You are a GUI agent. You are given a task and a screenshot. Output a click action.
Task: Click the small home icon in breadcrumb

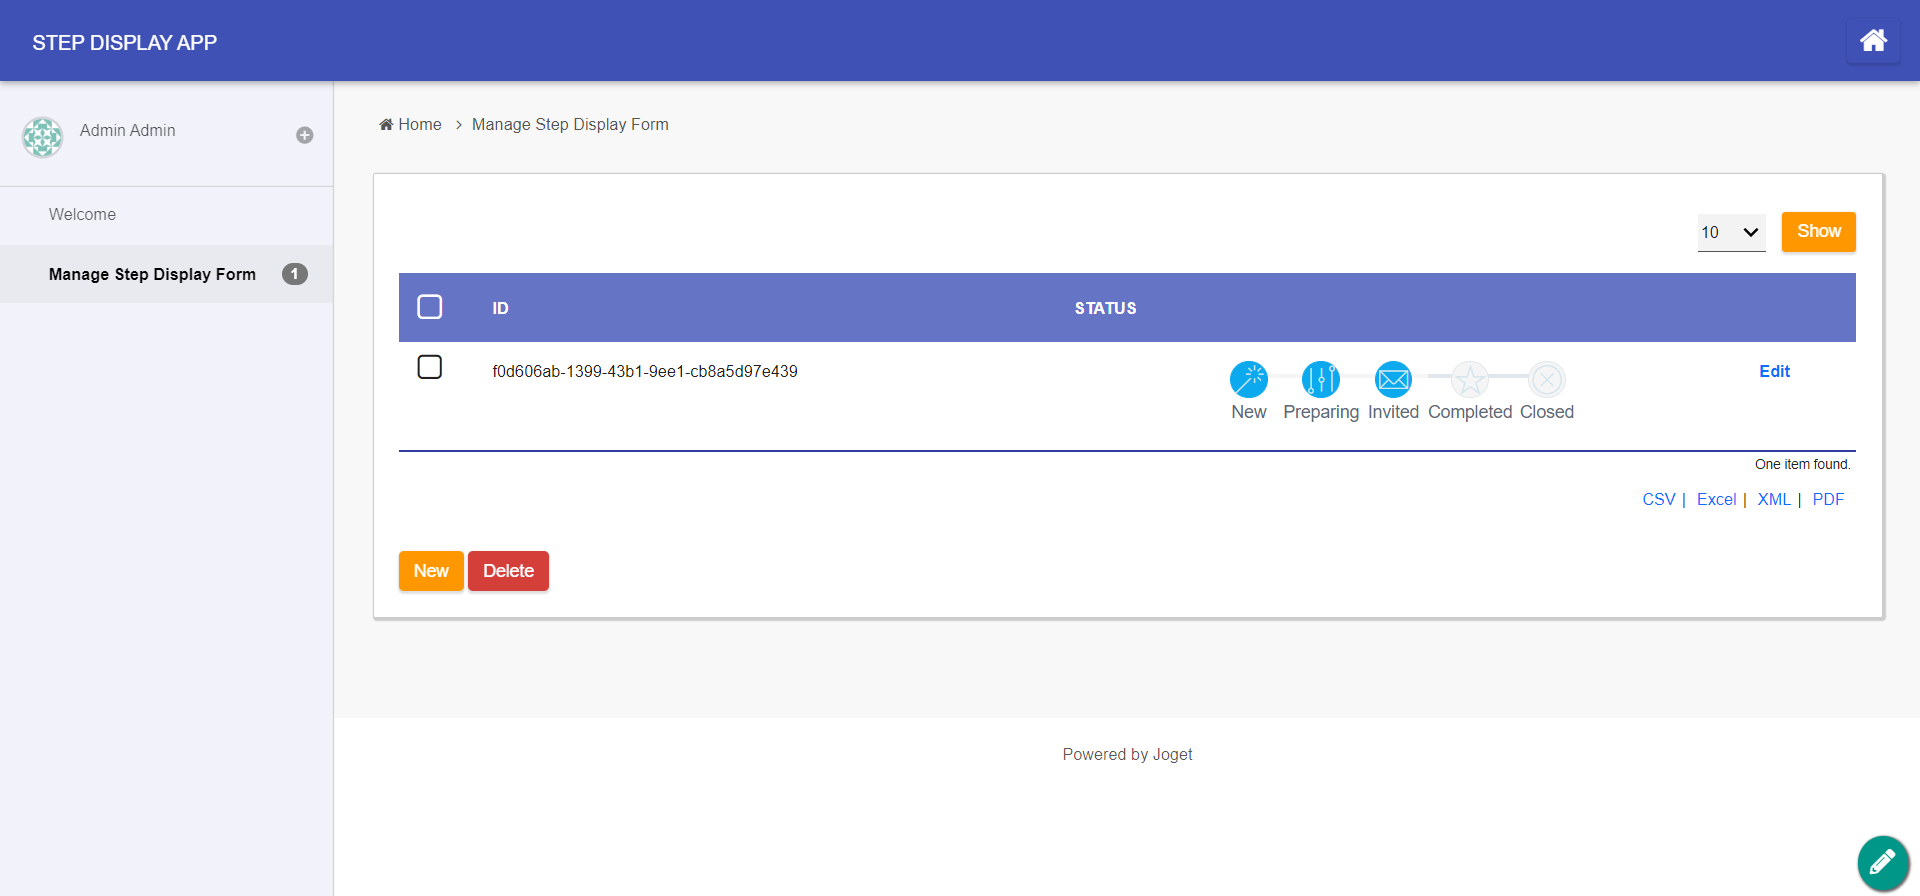[x=386, y=124]
